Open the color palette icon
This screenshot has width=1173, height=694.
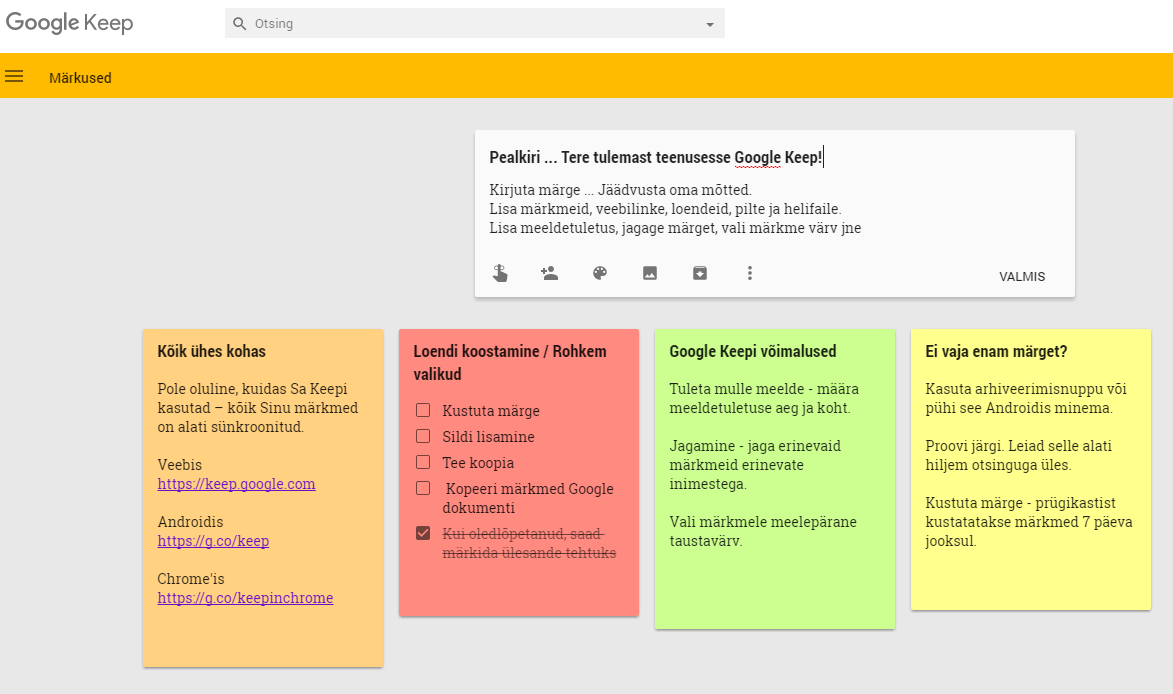[600, 273]
